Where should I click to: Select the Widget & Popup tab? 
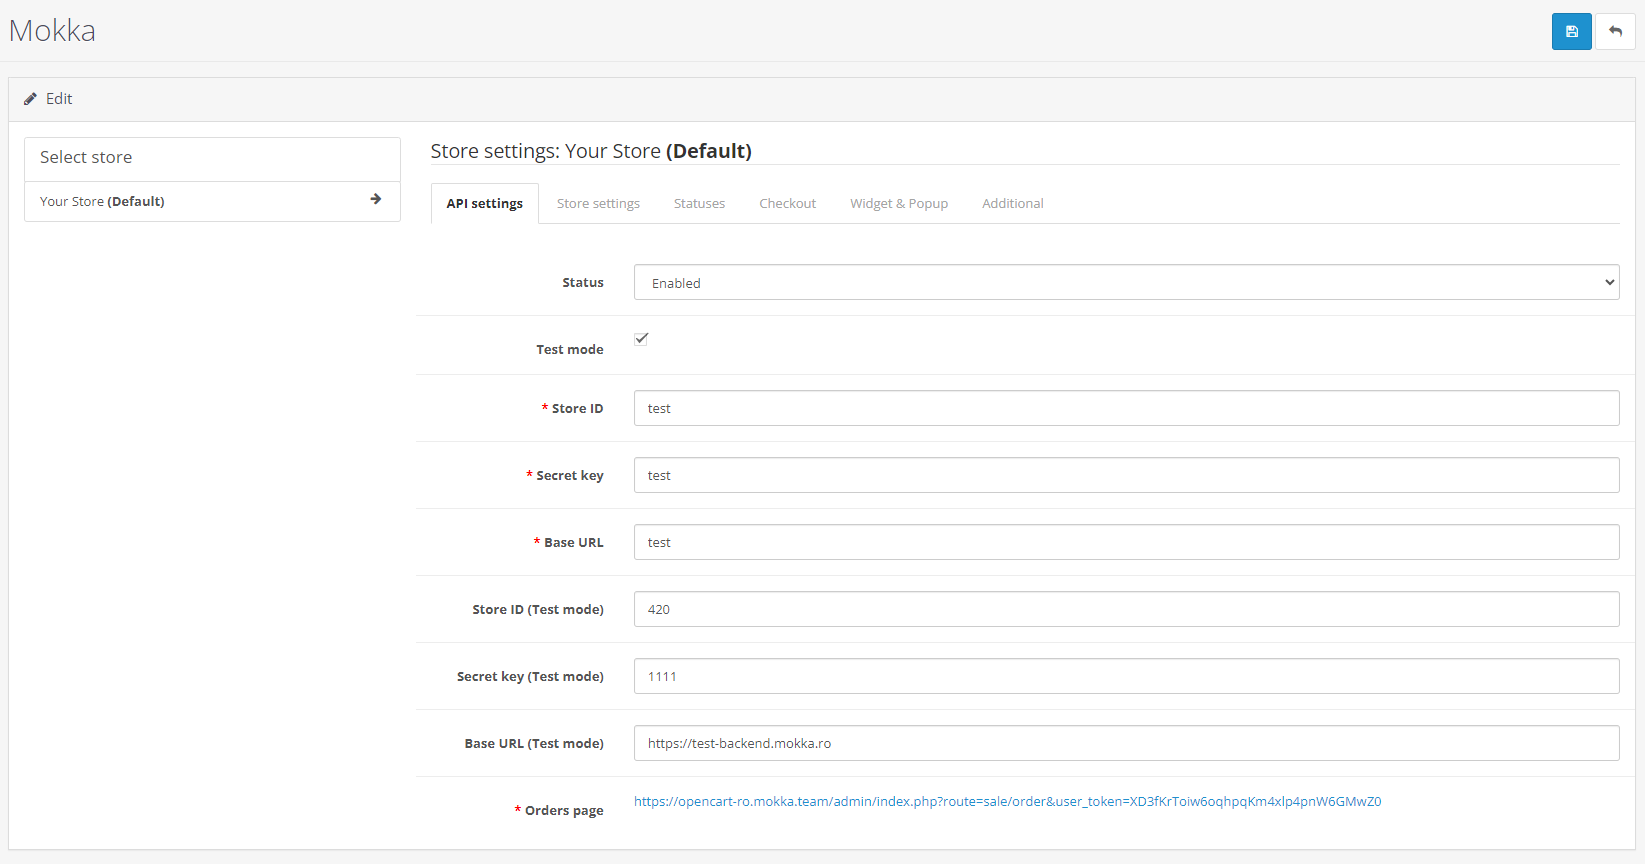[x=899, y=204]
